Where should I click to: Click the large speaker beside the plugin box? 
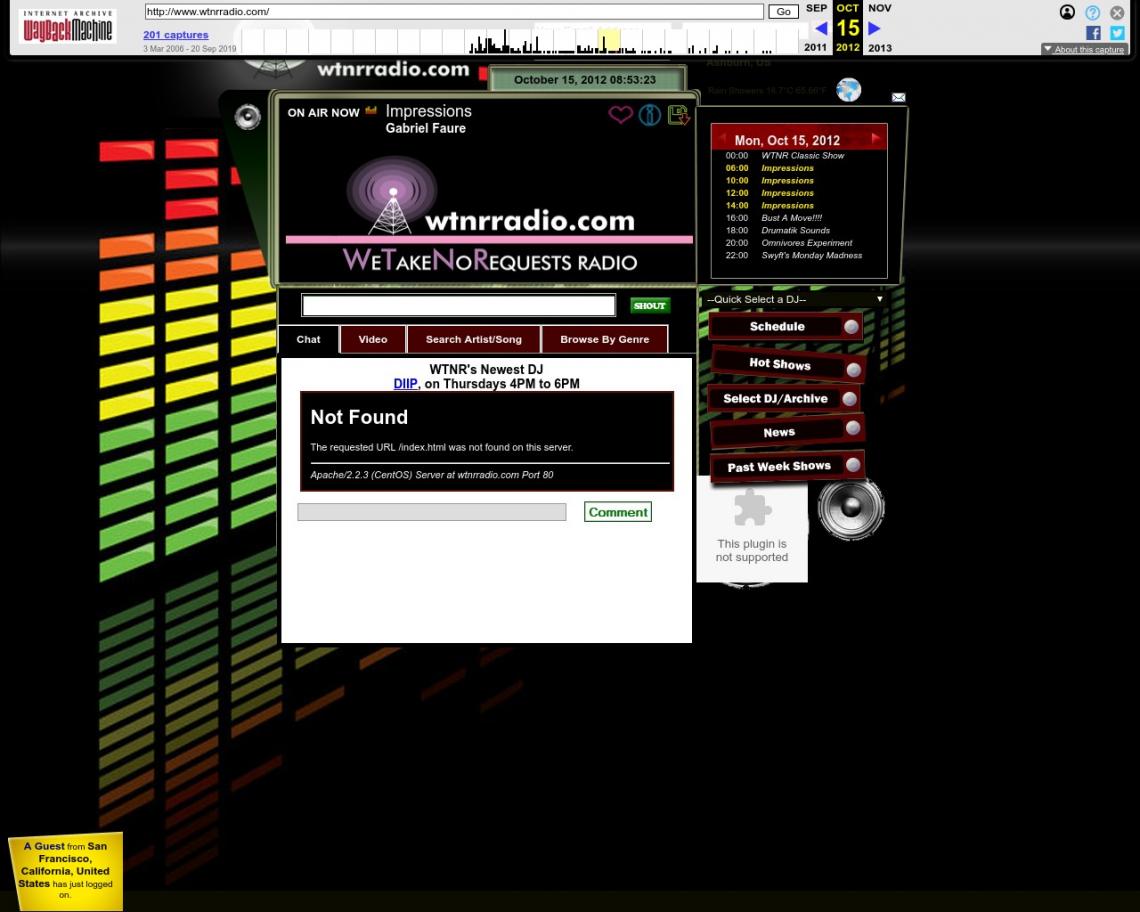pyautogui.click(x=851, y=508)
